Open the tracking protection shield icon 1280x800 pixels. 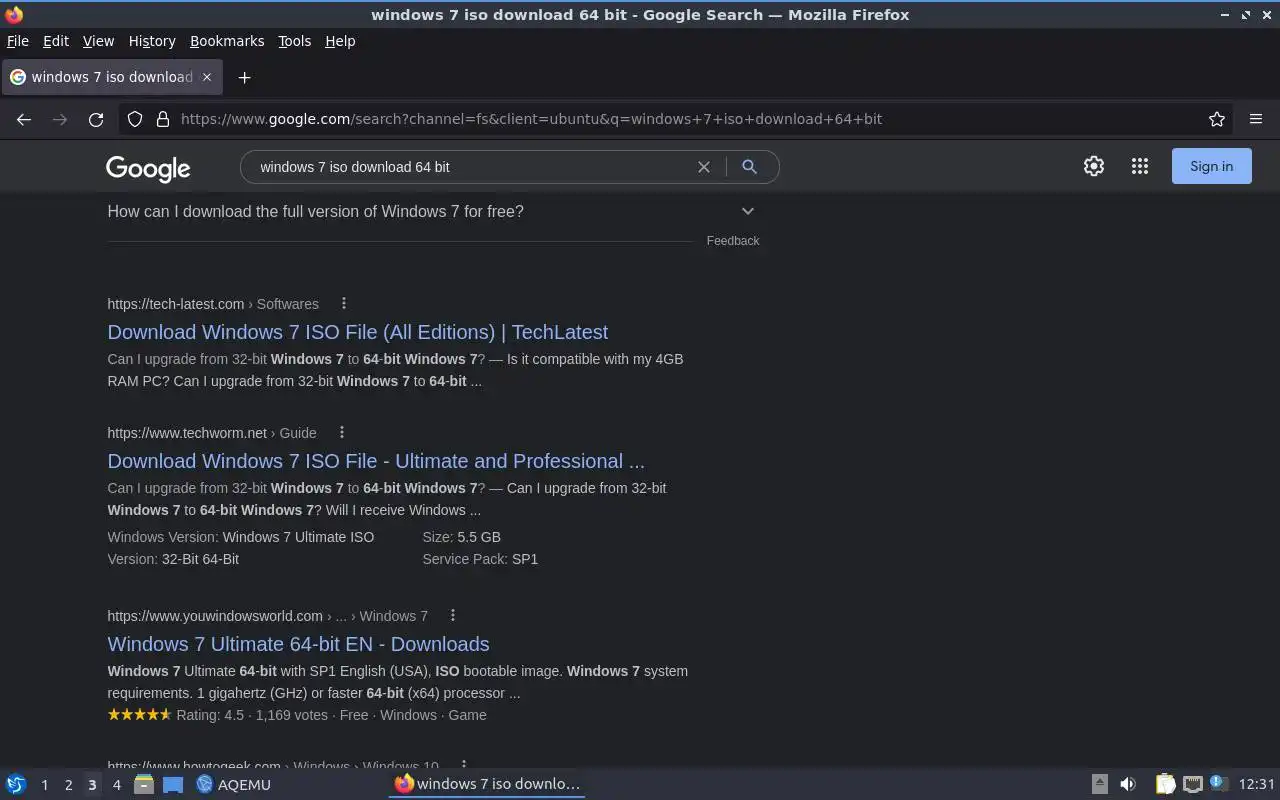click(x=135, y=119)
